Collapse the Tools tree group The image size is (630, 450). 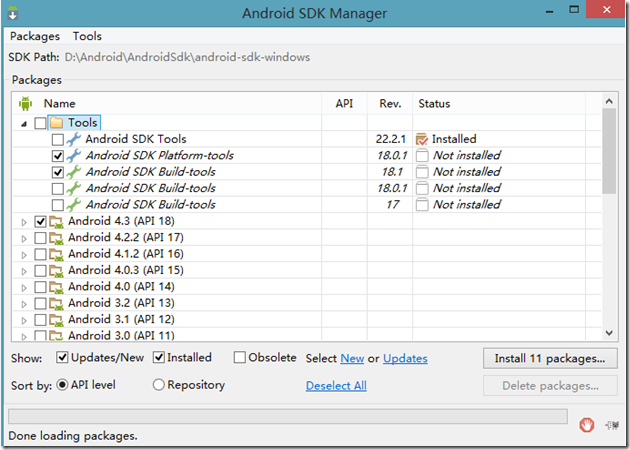(24, 124)
